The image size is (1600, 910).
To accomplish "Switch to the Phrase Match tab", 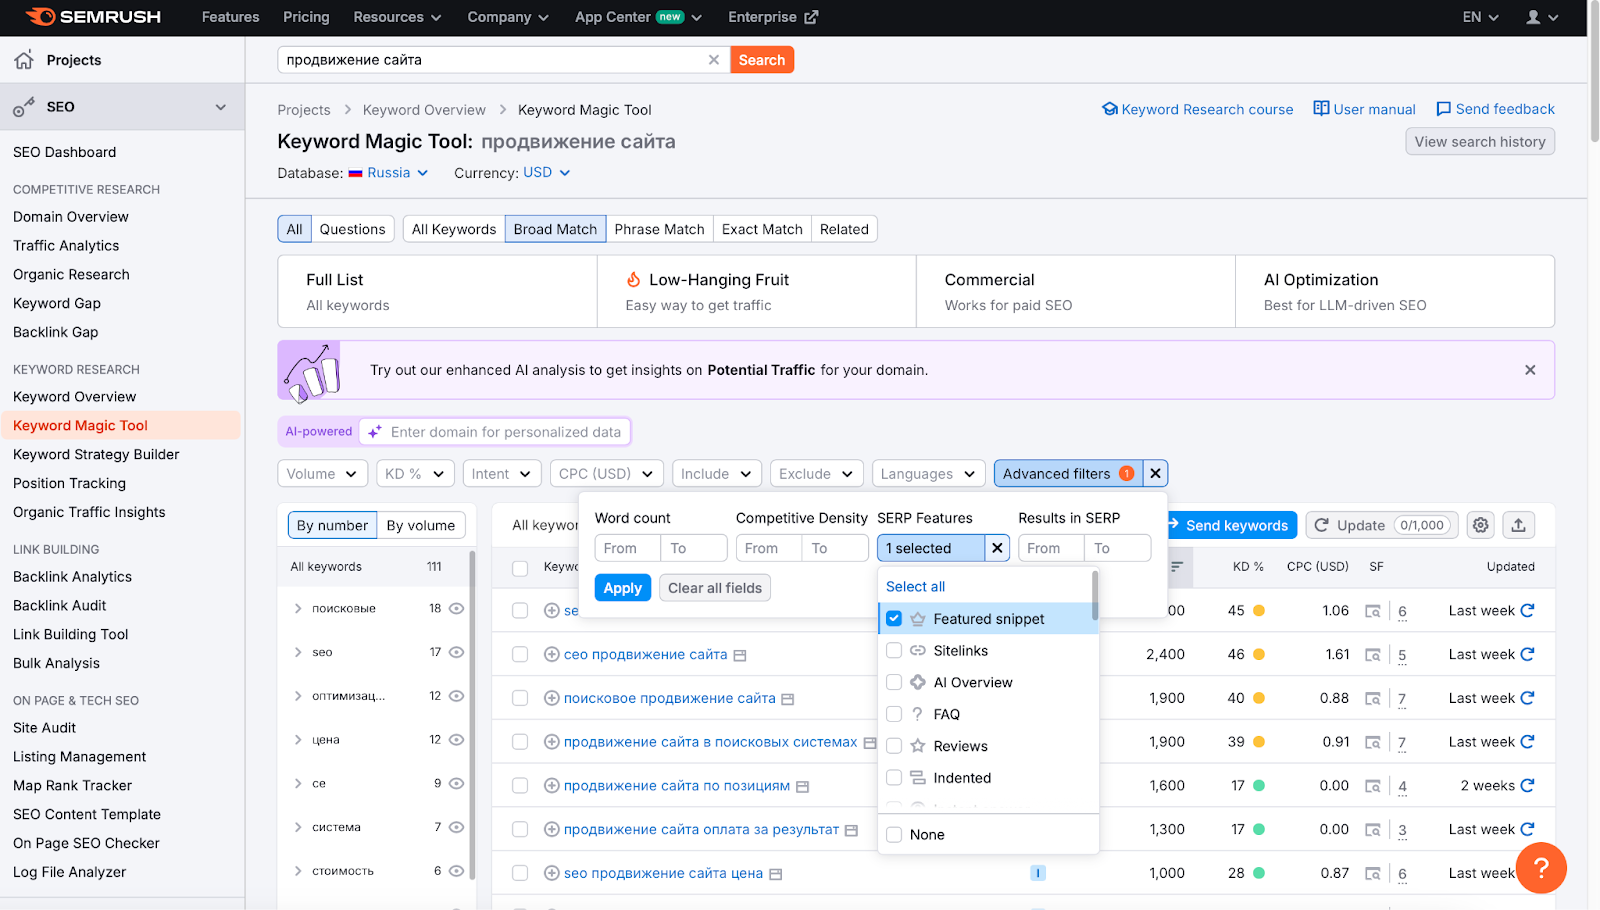I will (659, 228).
